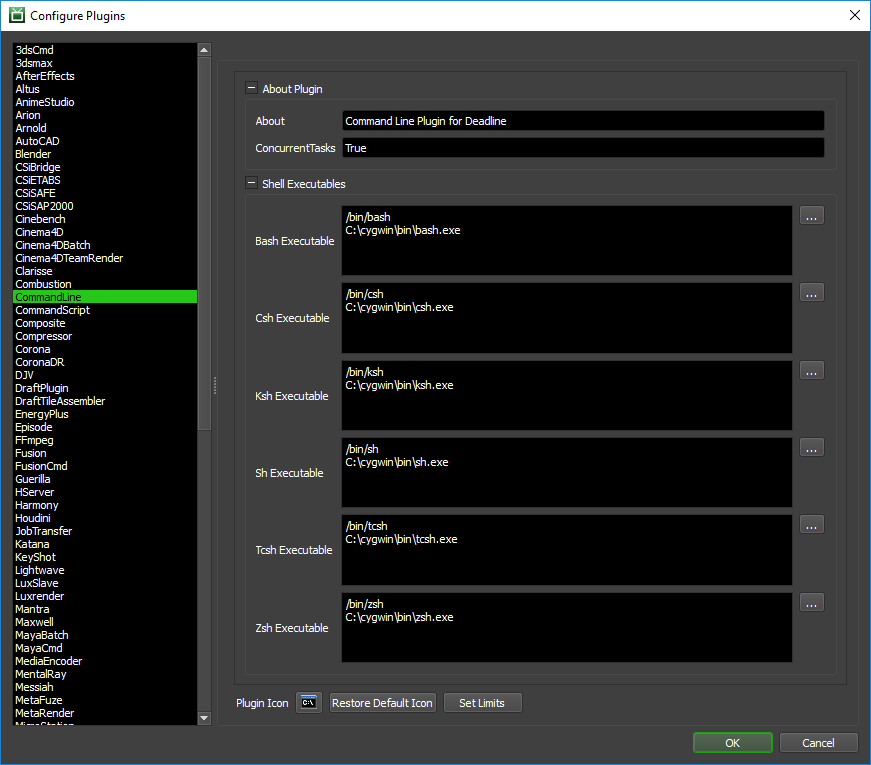Select the Compressor plugin
The width and height of the screenshot is (871, 765).
tap(105, 336)
